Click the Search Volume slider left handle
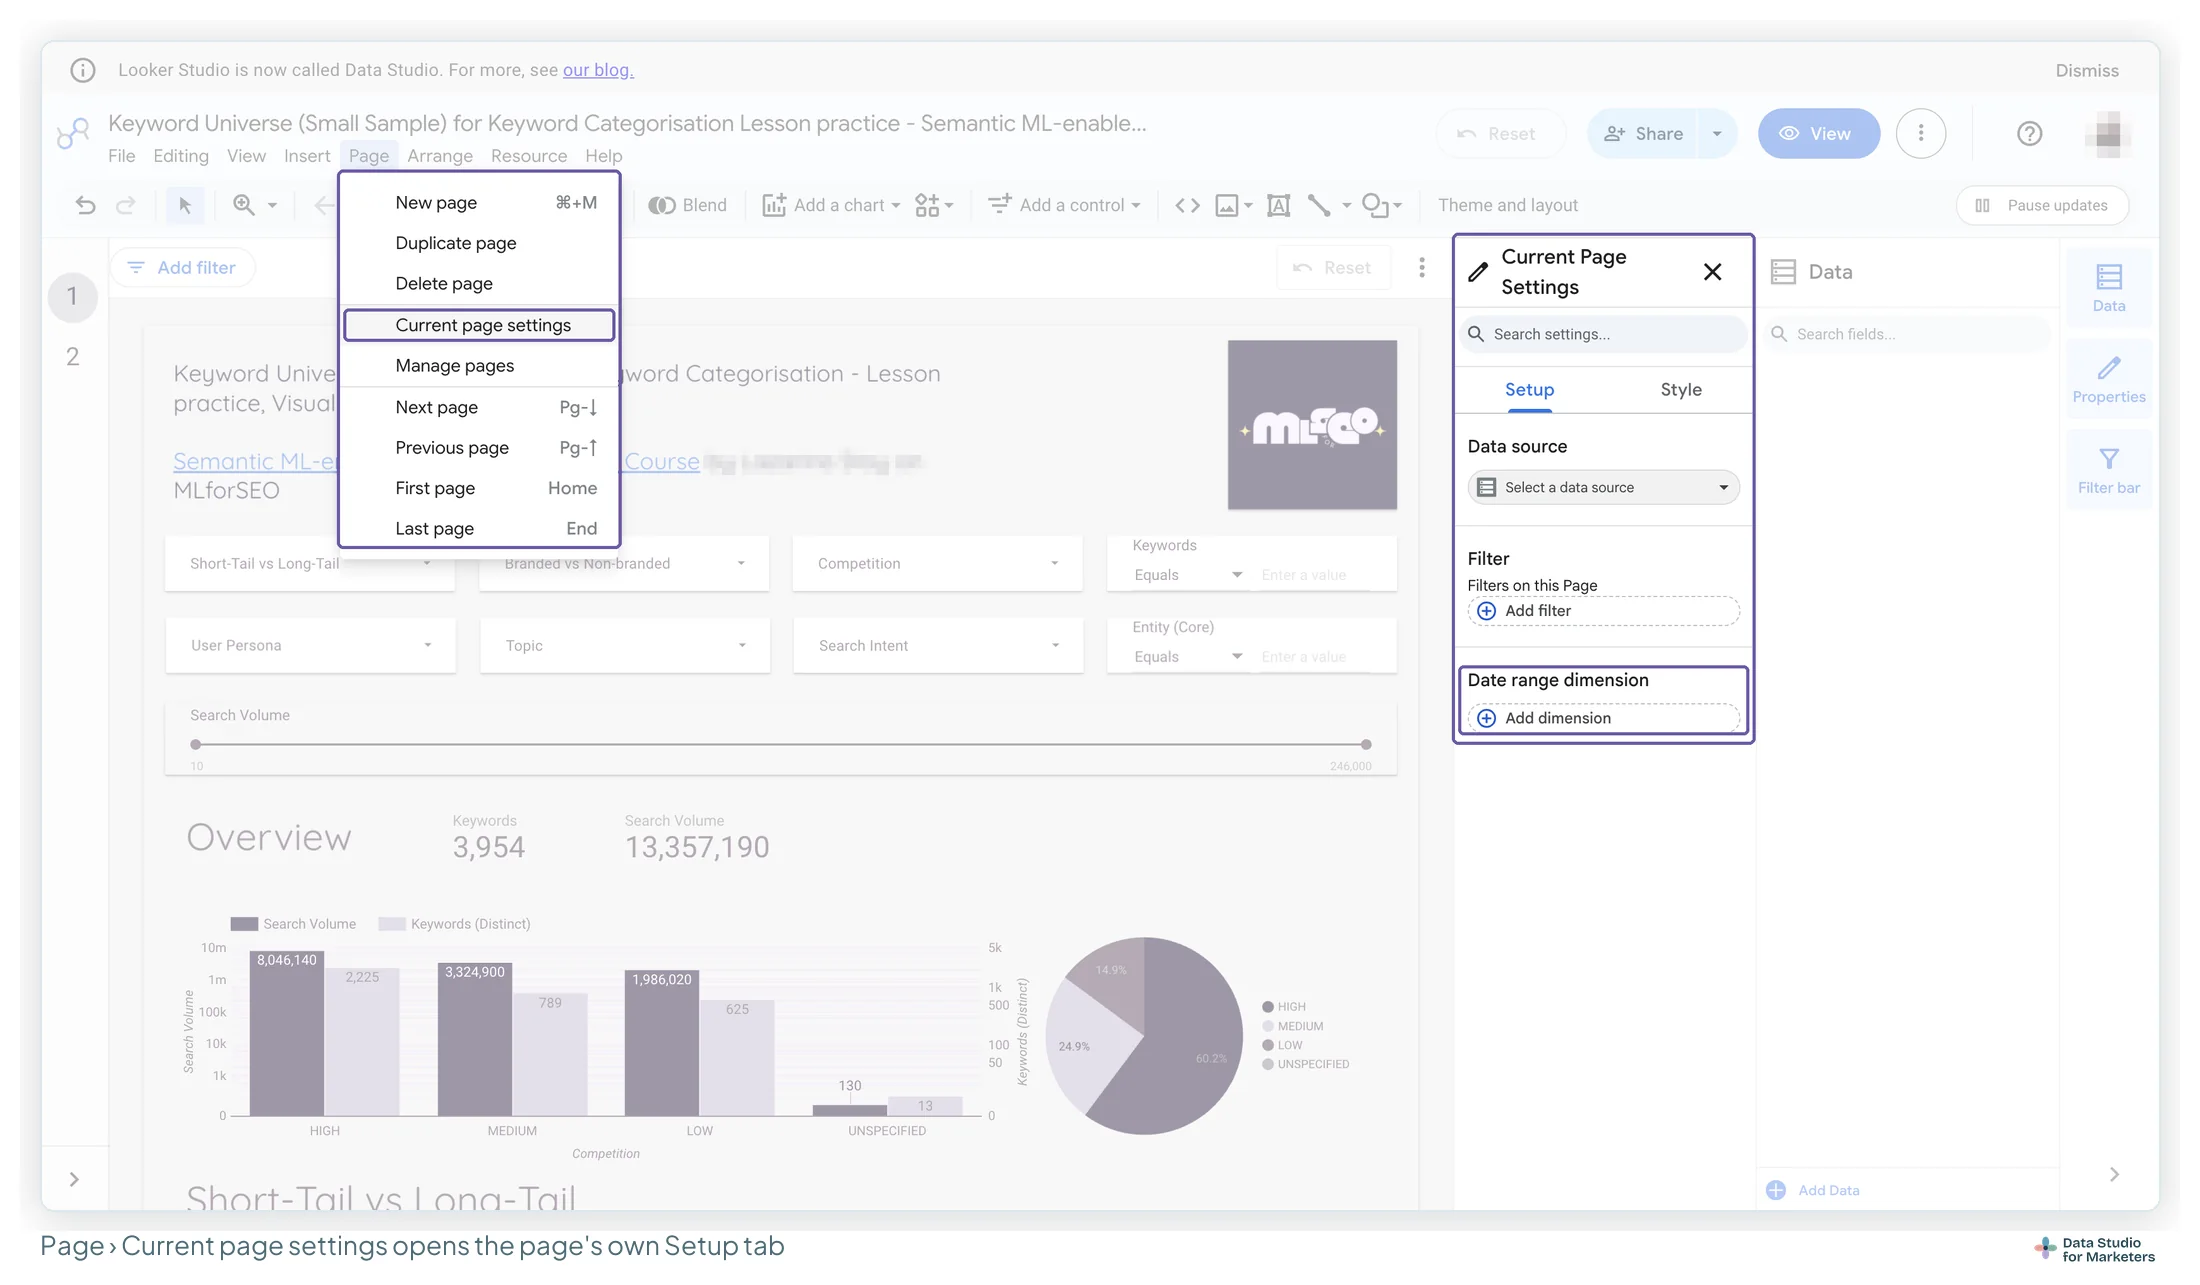The image size is (2200, 1285). tap(196, 744)
